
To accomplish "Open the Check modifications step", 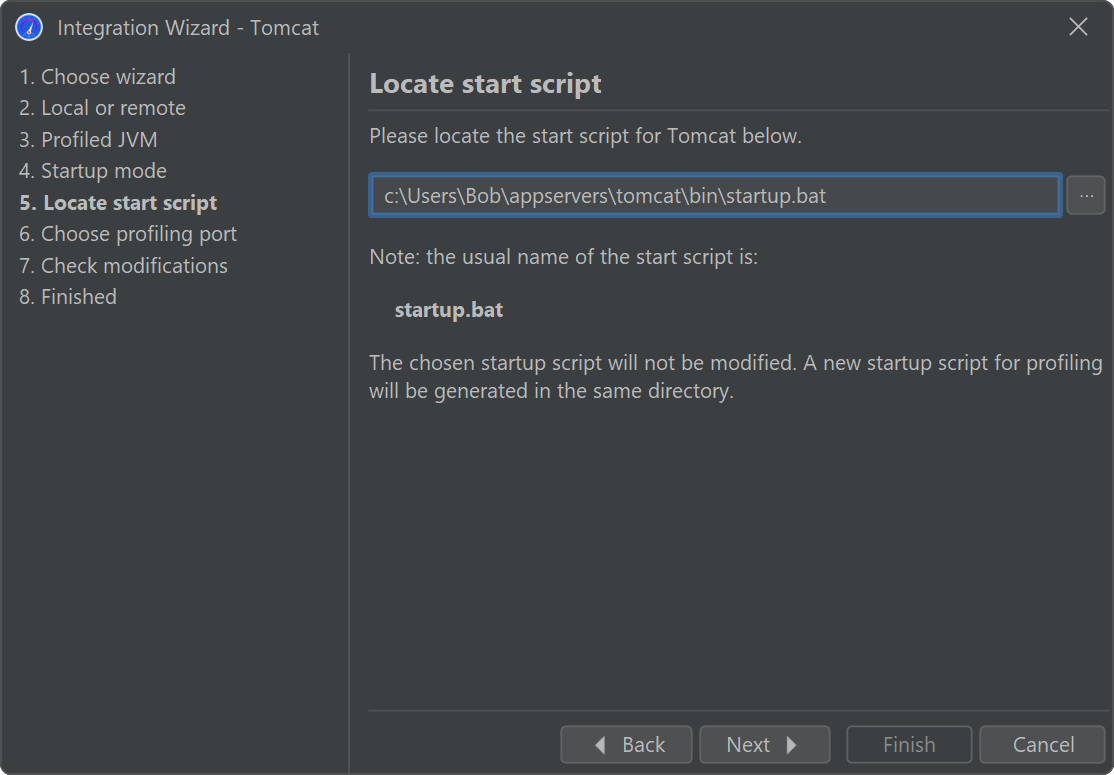I will coord(123,266).
